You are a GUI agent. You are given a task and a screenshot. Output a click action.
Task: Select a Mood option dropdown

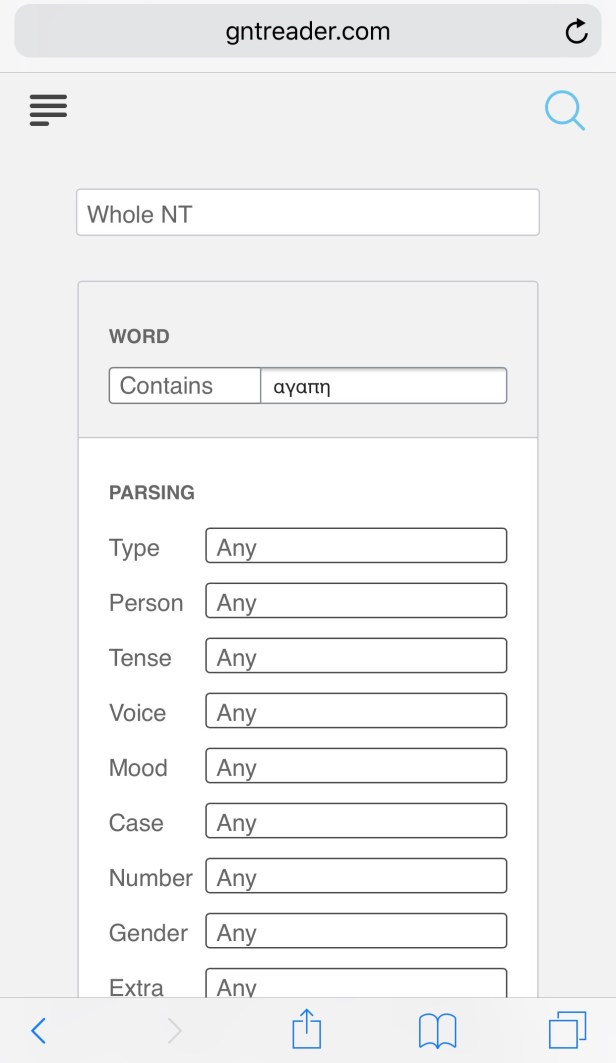356,767
